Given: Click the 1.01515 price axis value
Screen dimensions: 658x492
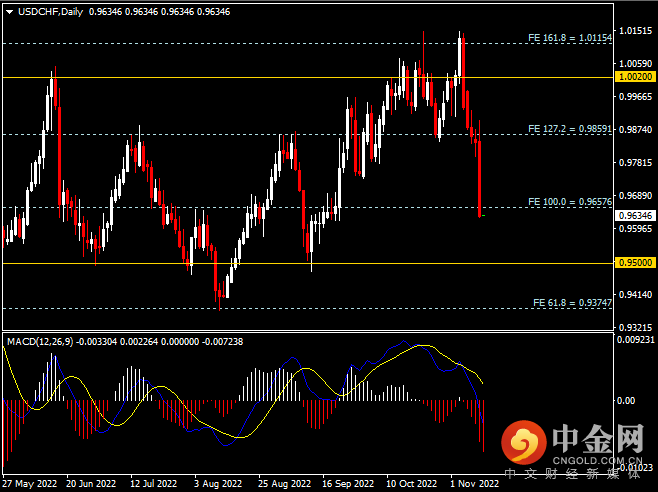Looking at the screenshot, I should click(636, 31).
